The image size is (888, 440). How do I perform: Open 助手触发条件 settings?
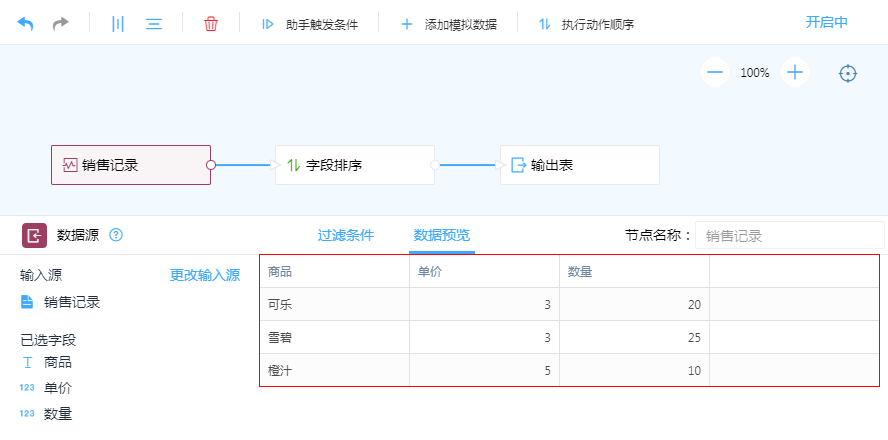[x=309, y=24]
